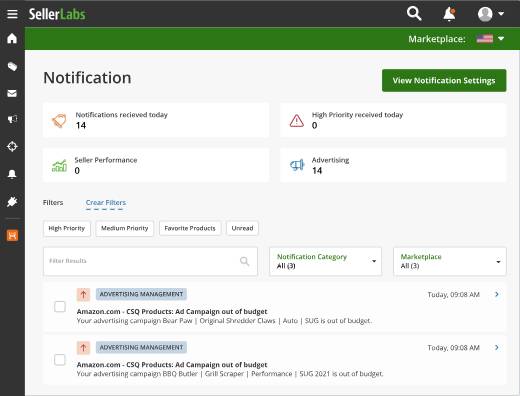This screenshot has height=396, width=520.
Task: Click View Notification Settings button
Action: click(x=444, y=80)
